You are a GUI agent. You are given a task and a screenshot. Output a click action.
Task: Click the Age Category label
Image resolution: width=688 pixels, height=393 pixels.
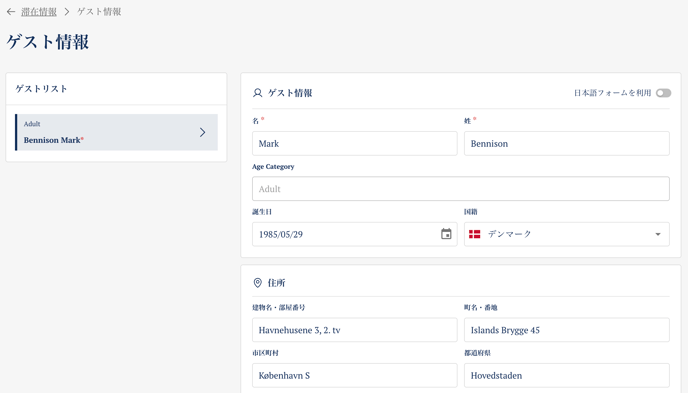(273, 167)
